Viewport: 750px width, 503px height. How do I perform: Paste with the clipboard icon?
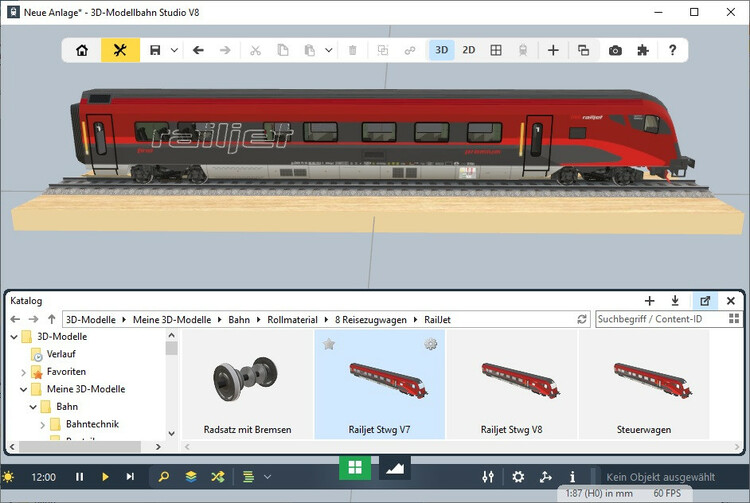tap(309, 50)
